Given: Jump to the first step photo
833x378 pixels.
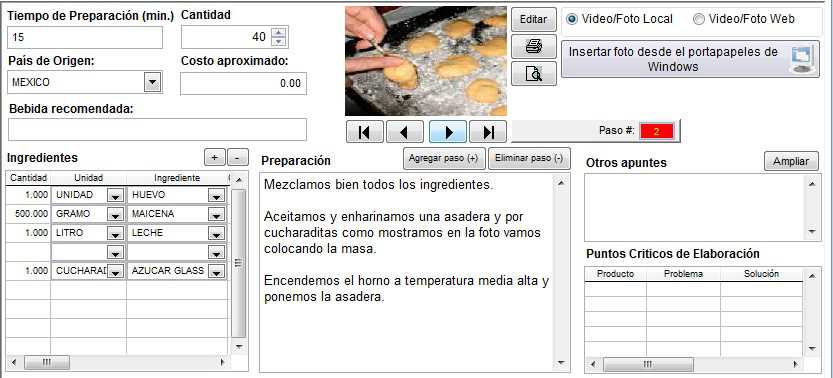Looking at the screenshot, I should 364,132.
